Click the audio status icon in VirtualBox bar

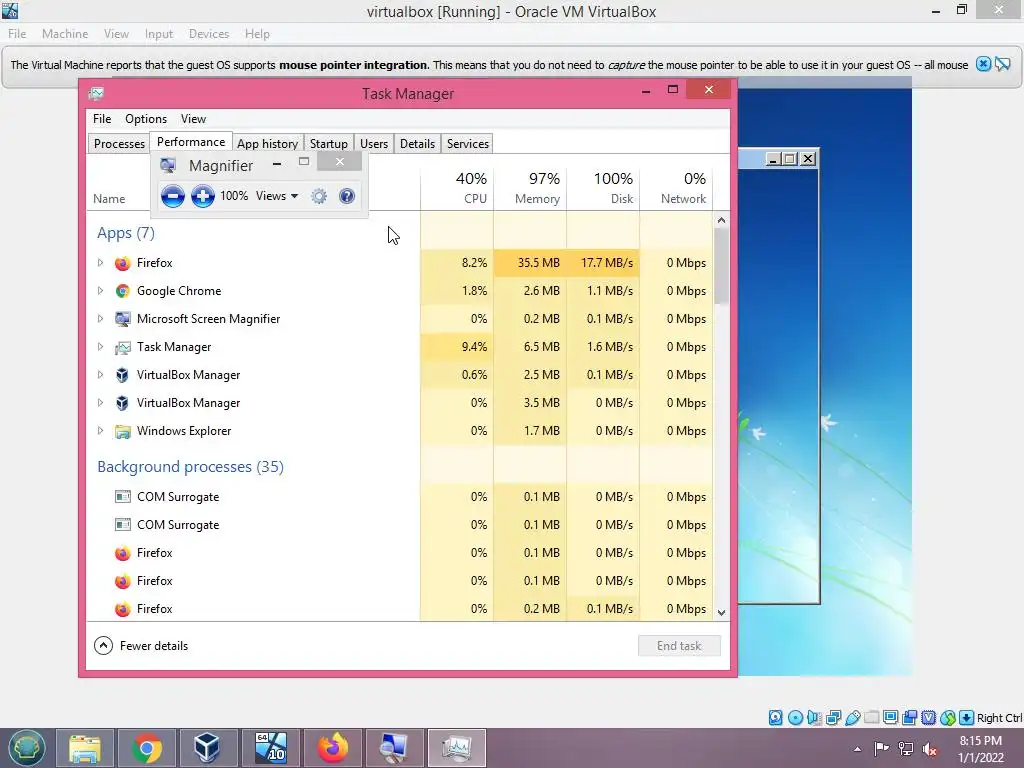(814, 718)
